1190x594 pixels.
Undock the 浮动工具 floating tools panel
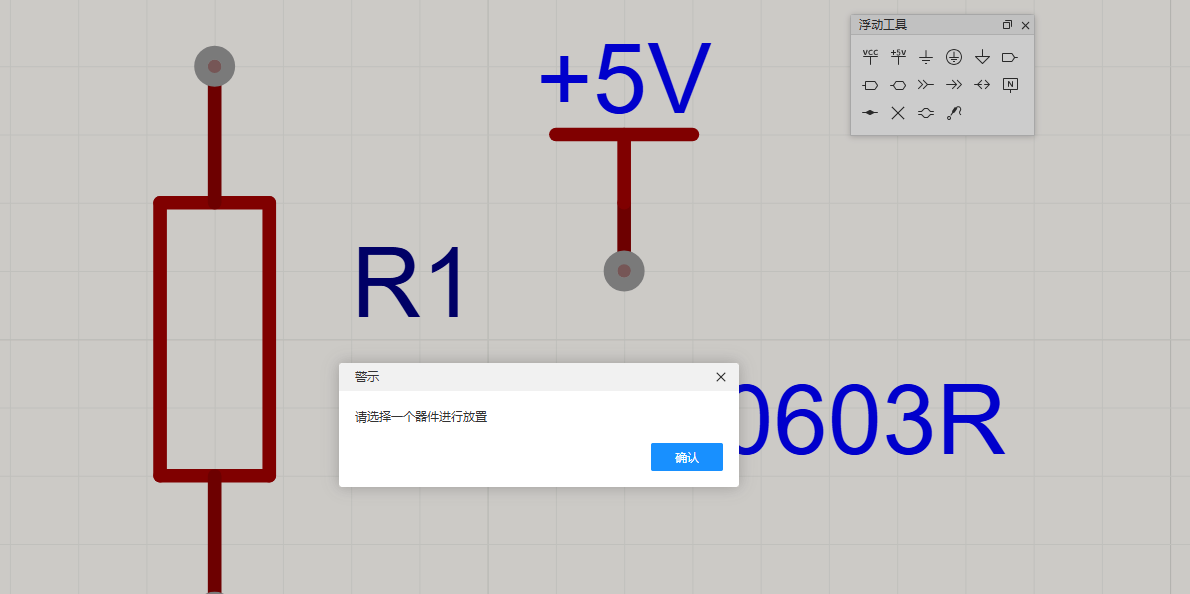click(x=1007, y=25)
